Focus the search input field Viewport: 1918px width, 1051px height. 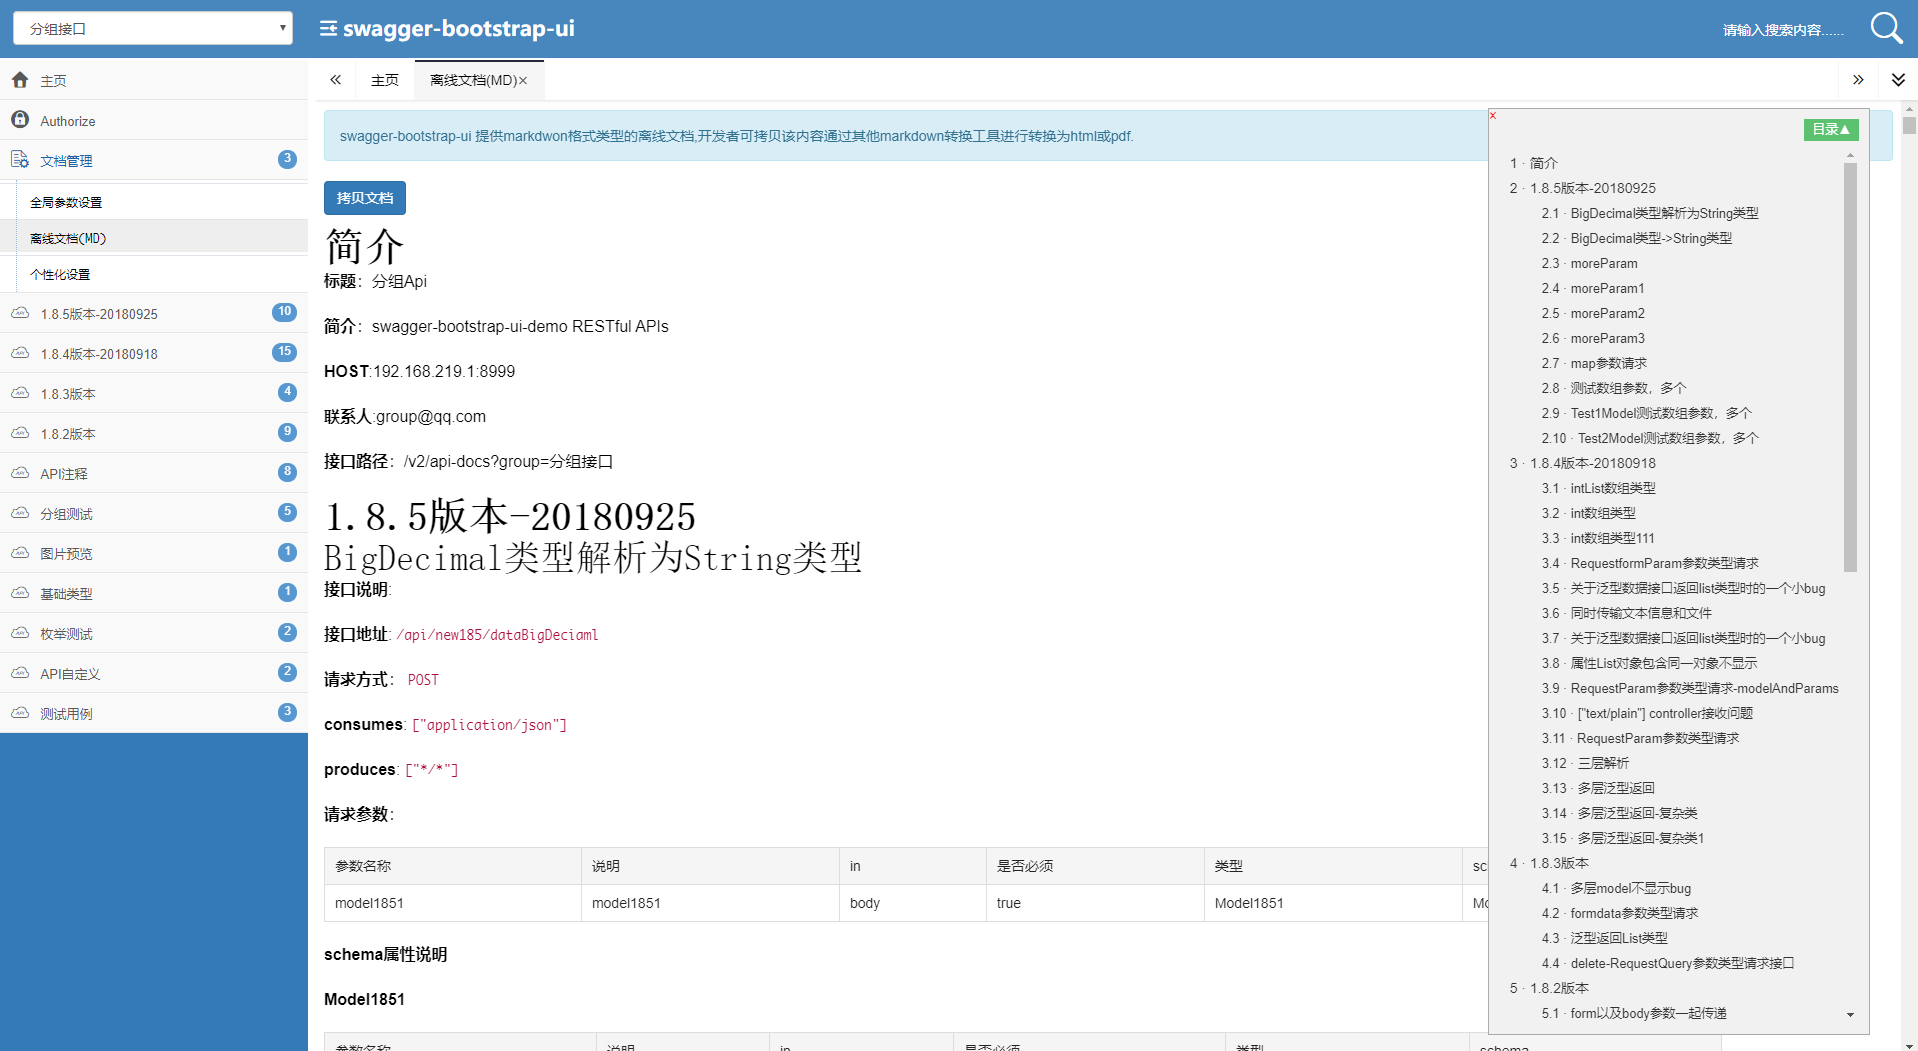[1783, 30]
